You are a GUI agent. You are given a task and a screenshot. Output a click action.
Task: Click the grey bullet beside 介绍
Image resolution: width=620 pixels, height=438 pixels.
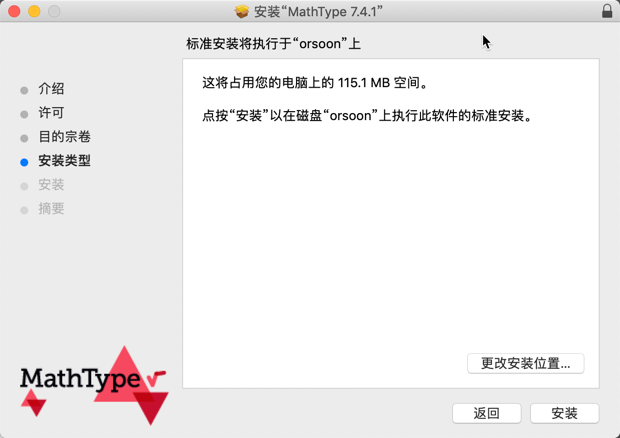(24, 90)
